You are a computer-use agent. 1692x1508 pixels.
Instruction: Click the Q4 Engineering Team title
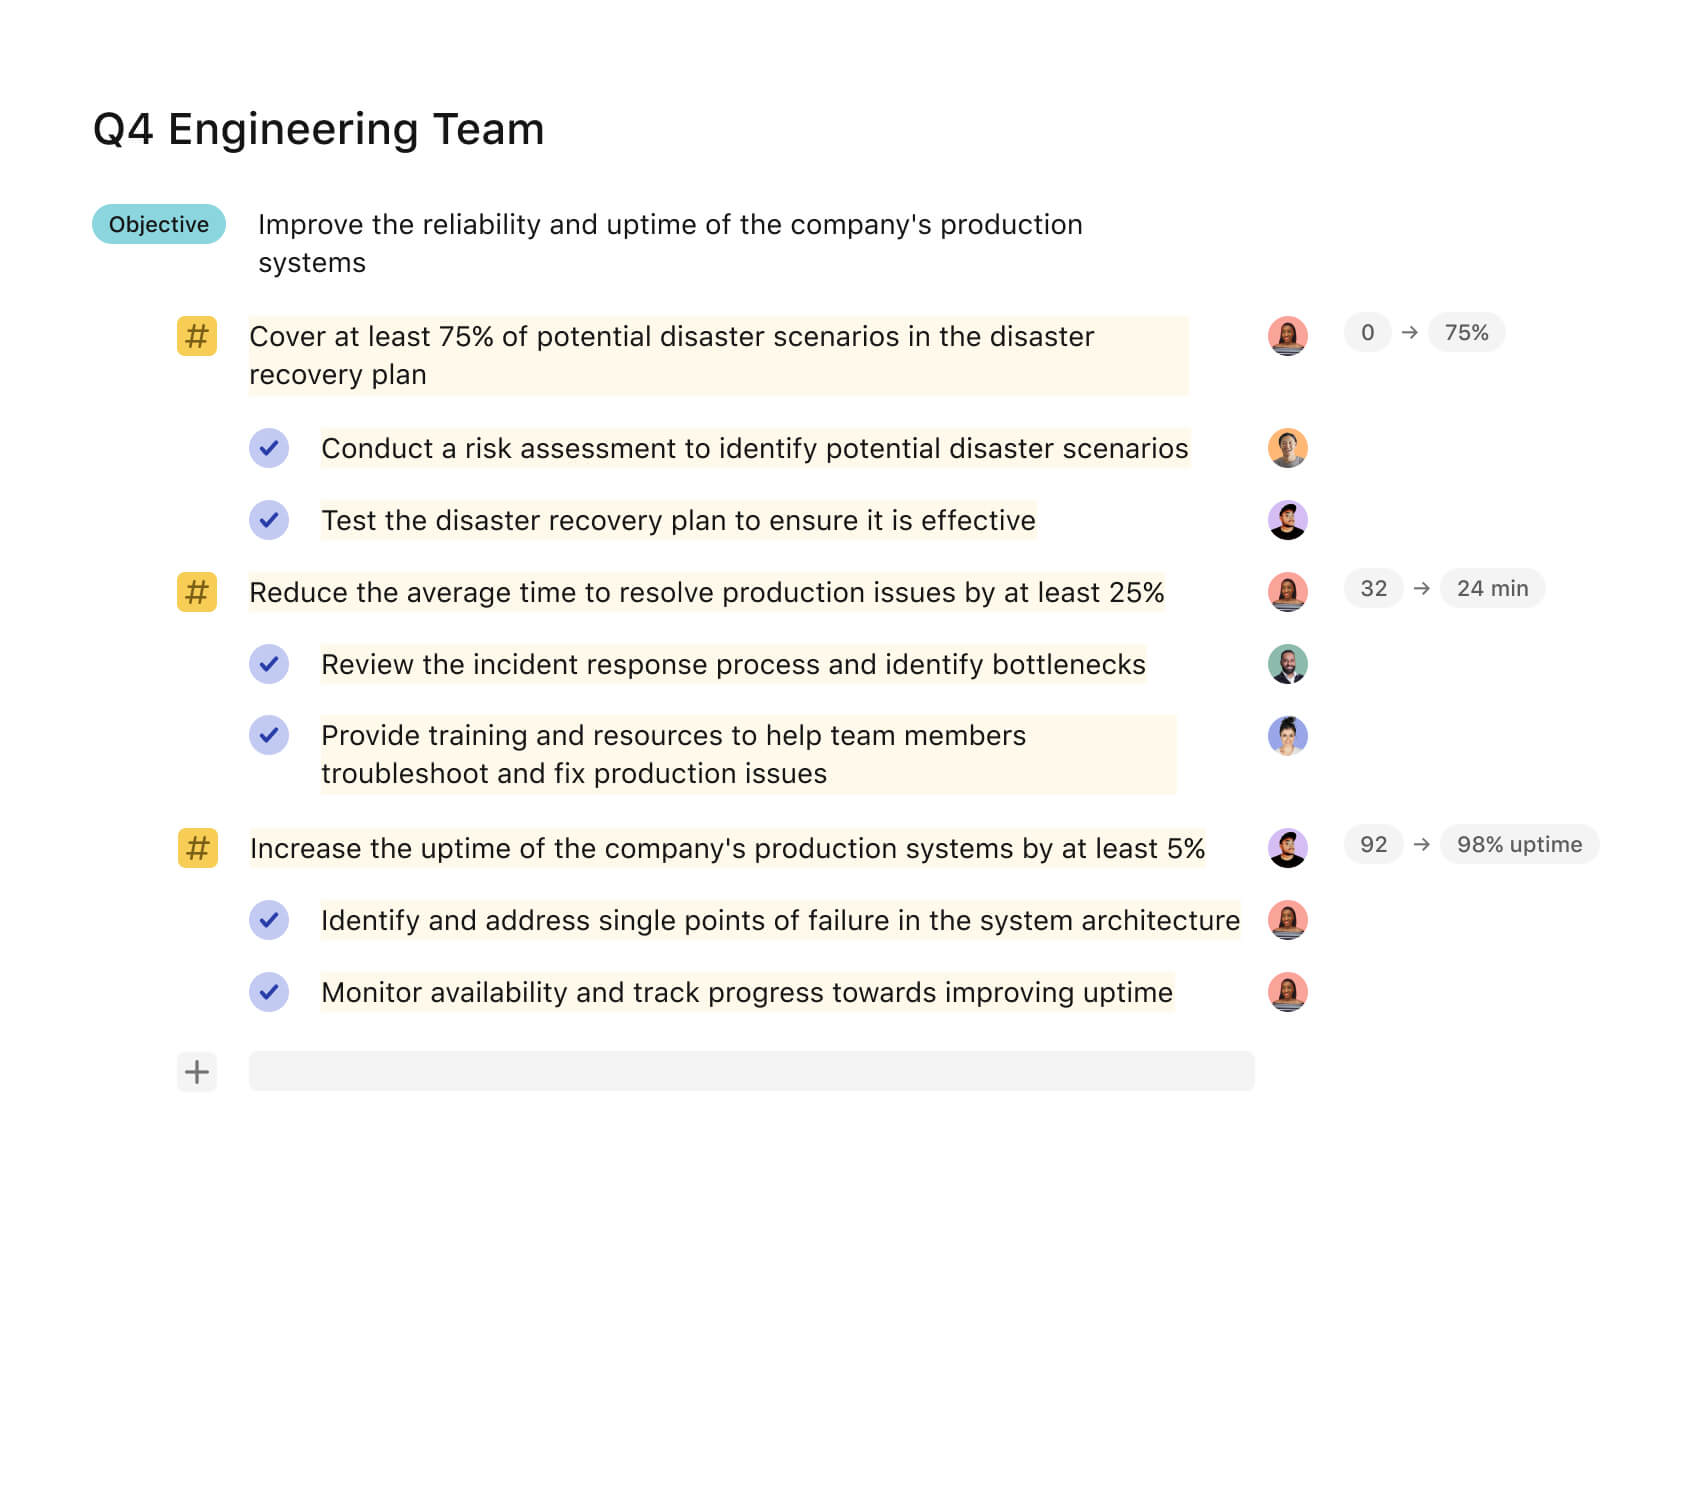click(x=319, y=130)
